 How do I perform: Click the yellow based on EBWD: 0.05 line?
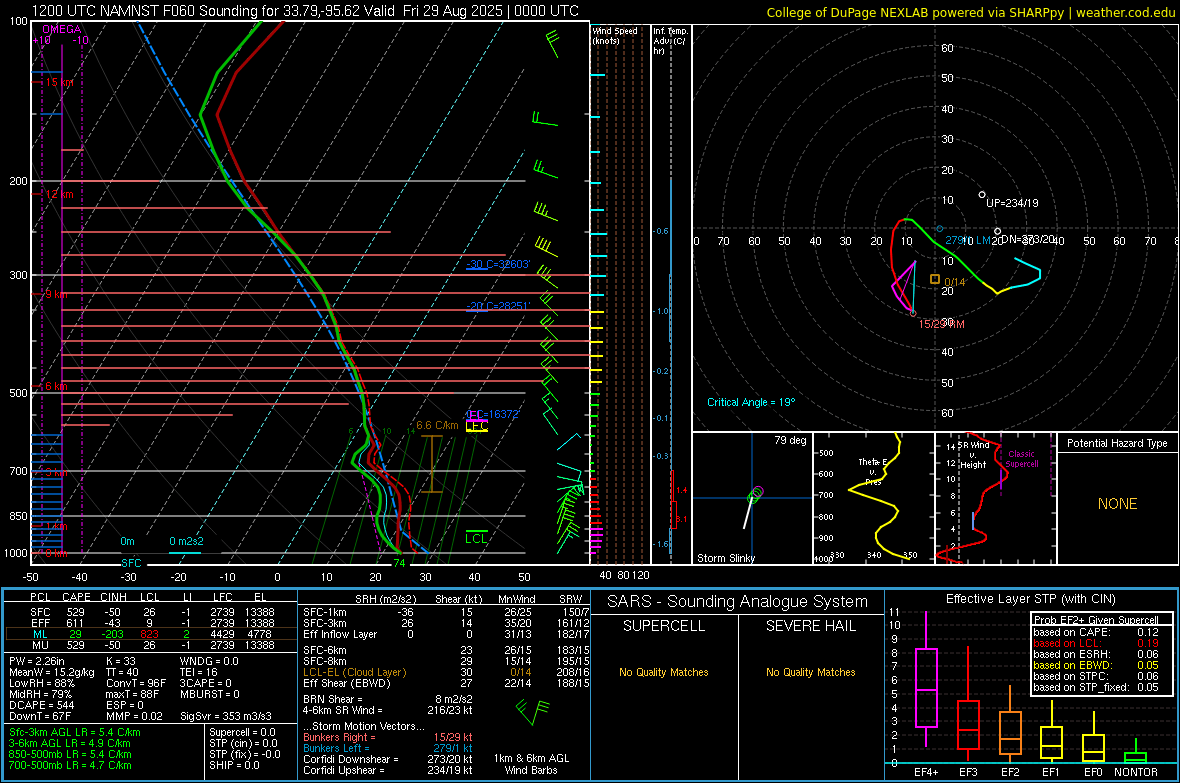click(x=1096, y=665)
